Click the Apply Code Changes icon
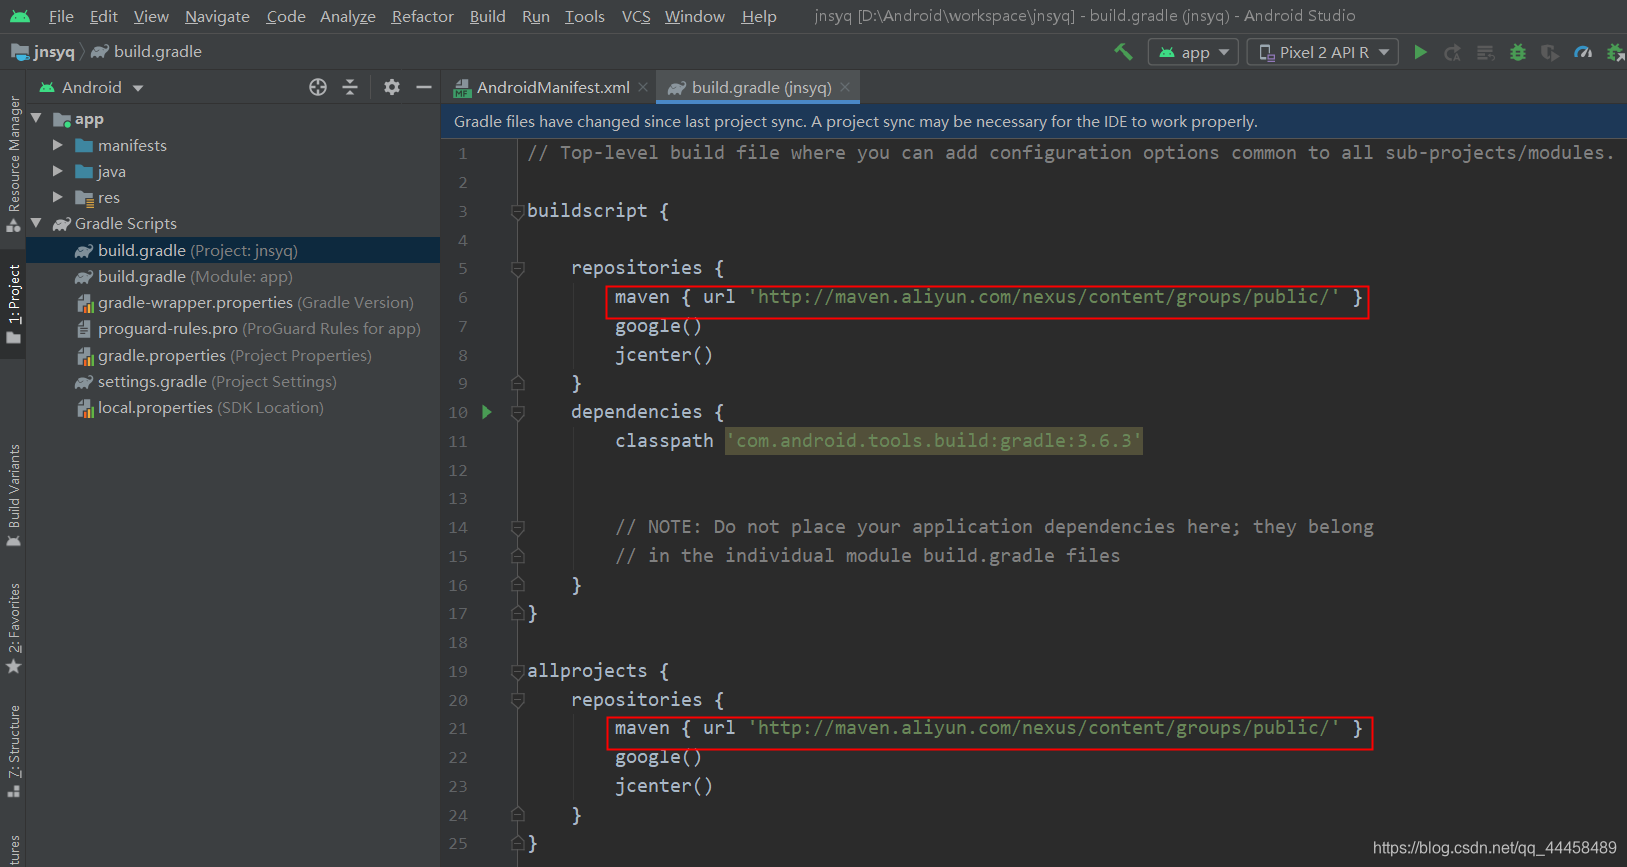 click(1485, 52)
